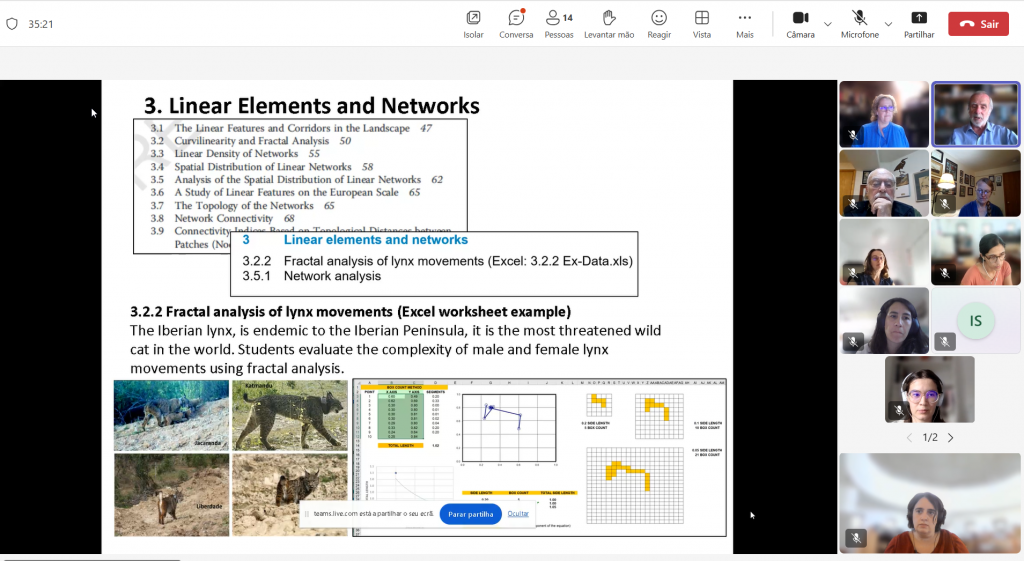Select the participant wearing a headset
This screenshot has width=1024, height=561.
[x=929, y=389]
